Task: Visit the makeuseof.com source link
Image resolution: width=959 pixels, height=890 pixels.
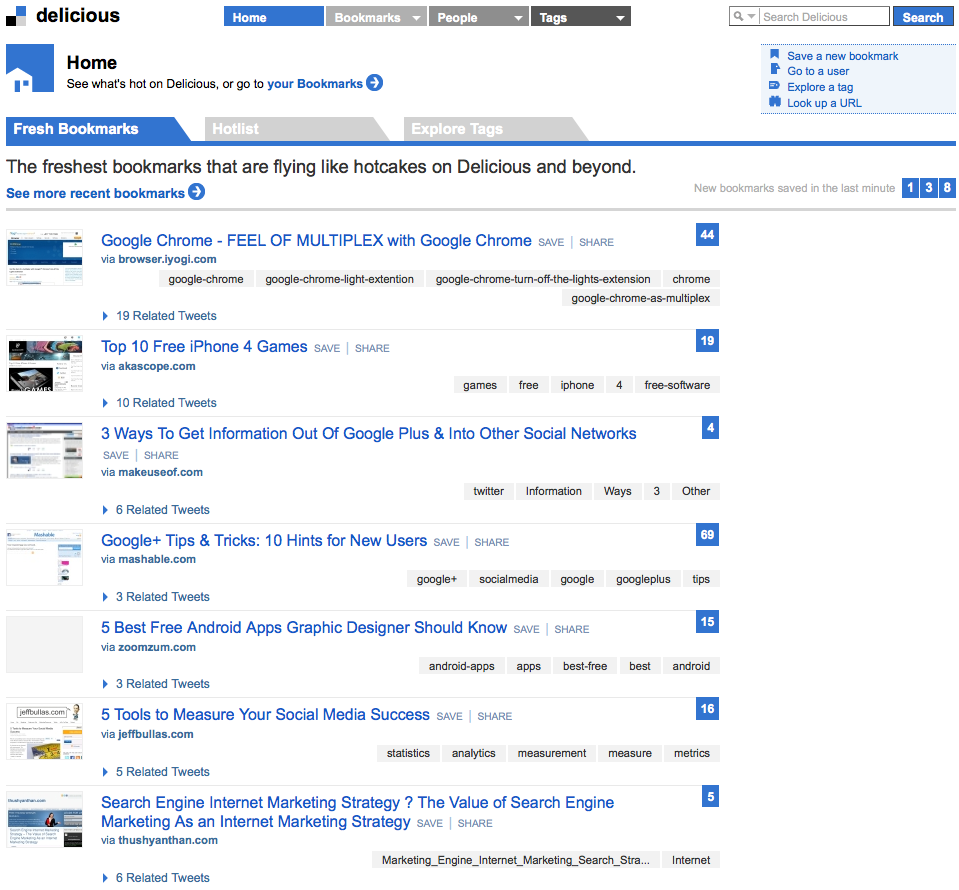Action: pos(160,472)
